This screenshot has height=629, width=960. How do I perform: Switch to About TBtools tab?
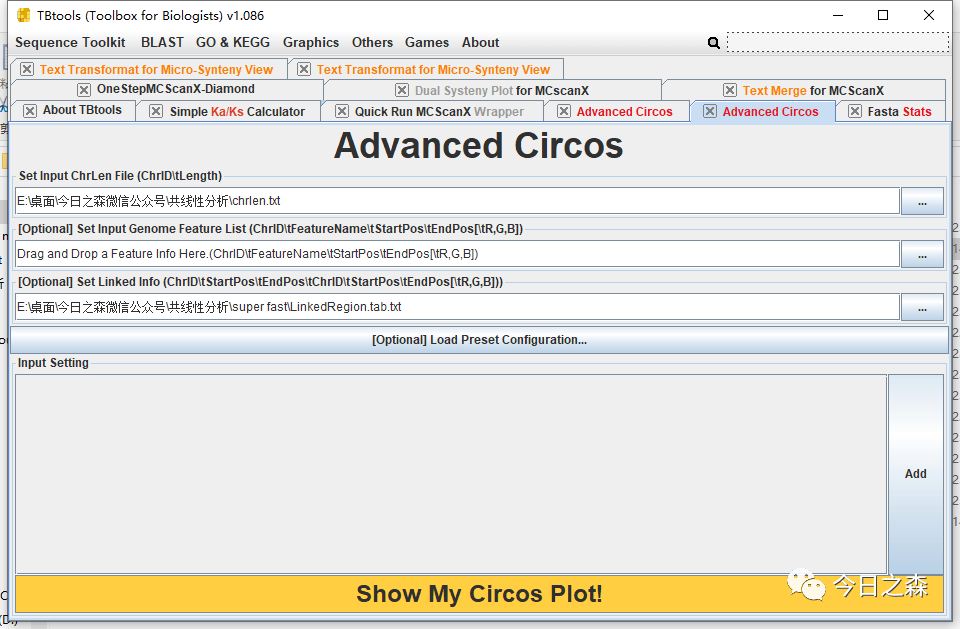[x=82, y=110]
